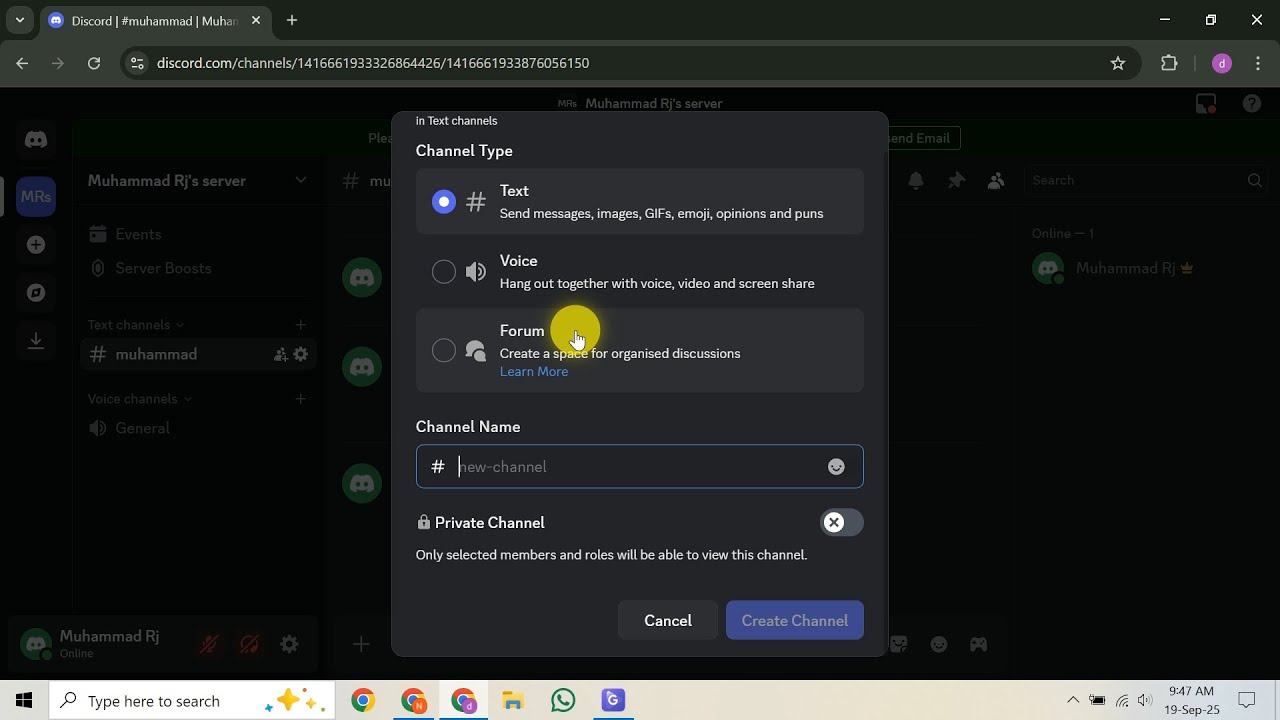Open Chrome profile avatar
This screenshot has height=720, width=1280.
(x=1221, y=63)
